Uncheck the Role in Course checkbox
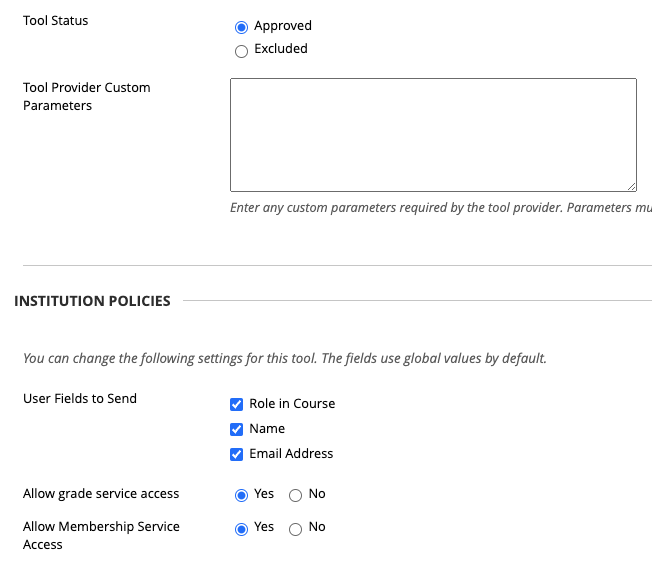This screenshot has width=652, height=574. (237, 404)
